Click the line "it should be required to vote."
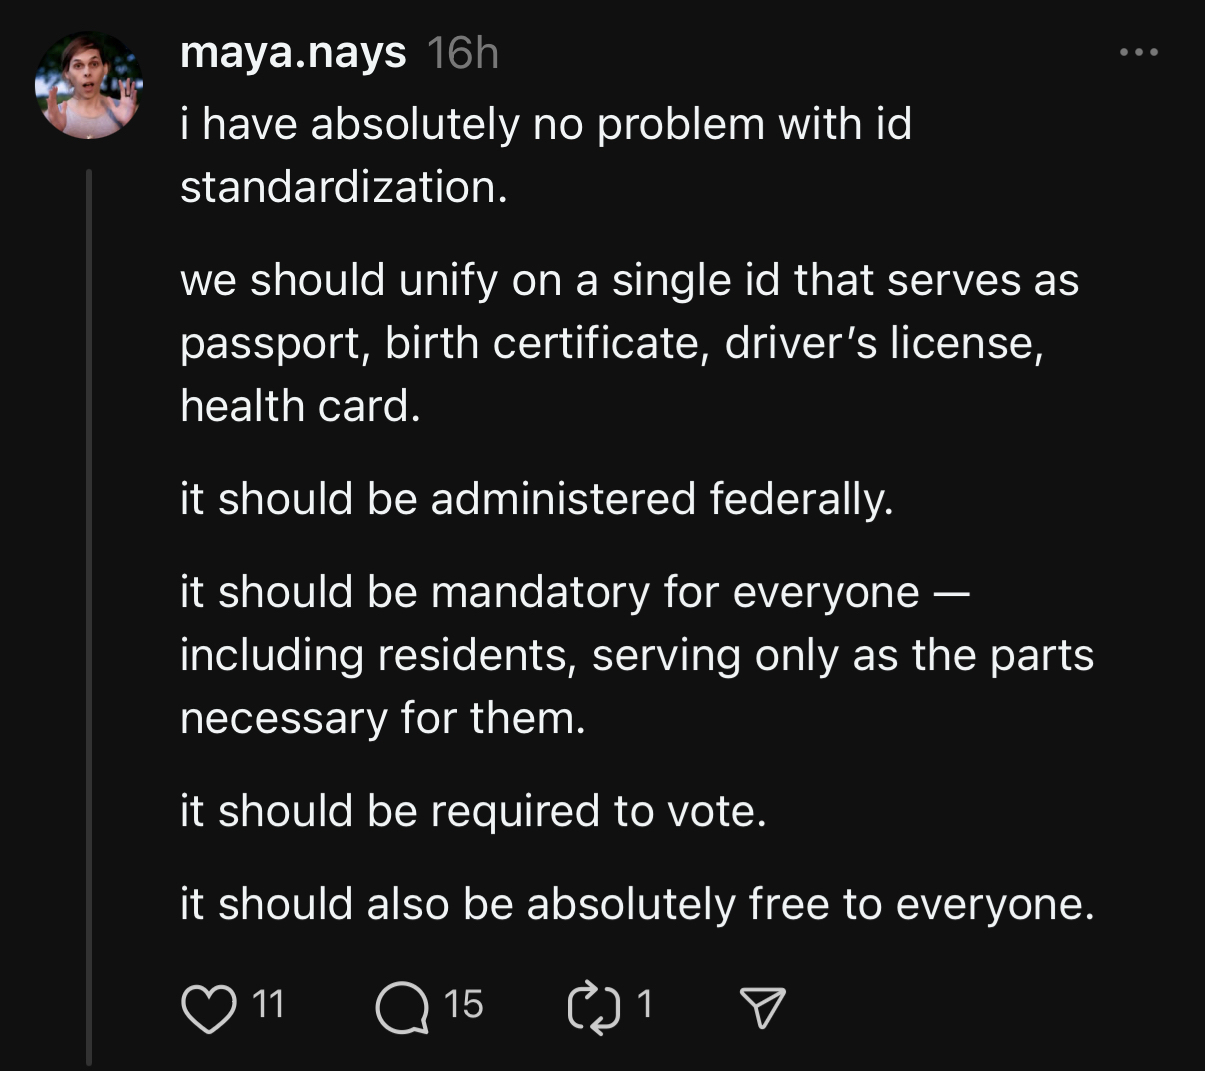The width and height of the screenshot is (1205, 1071). [473, 811]
